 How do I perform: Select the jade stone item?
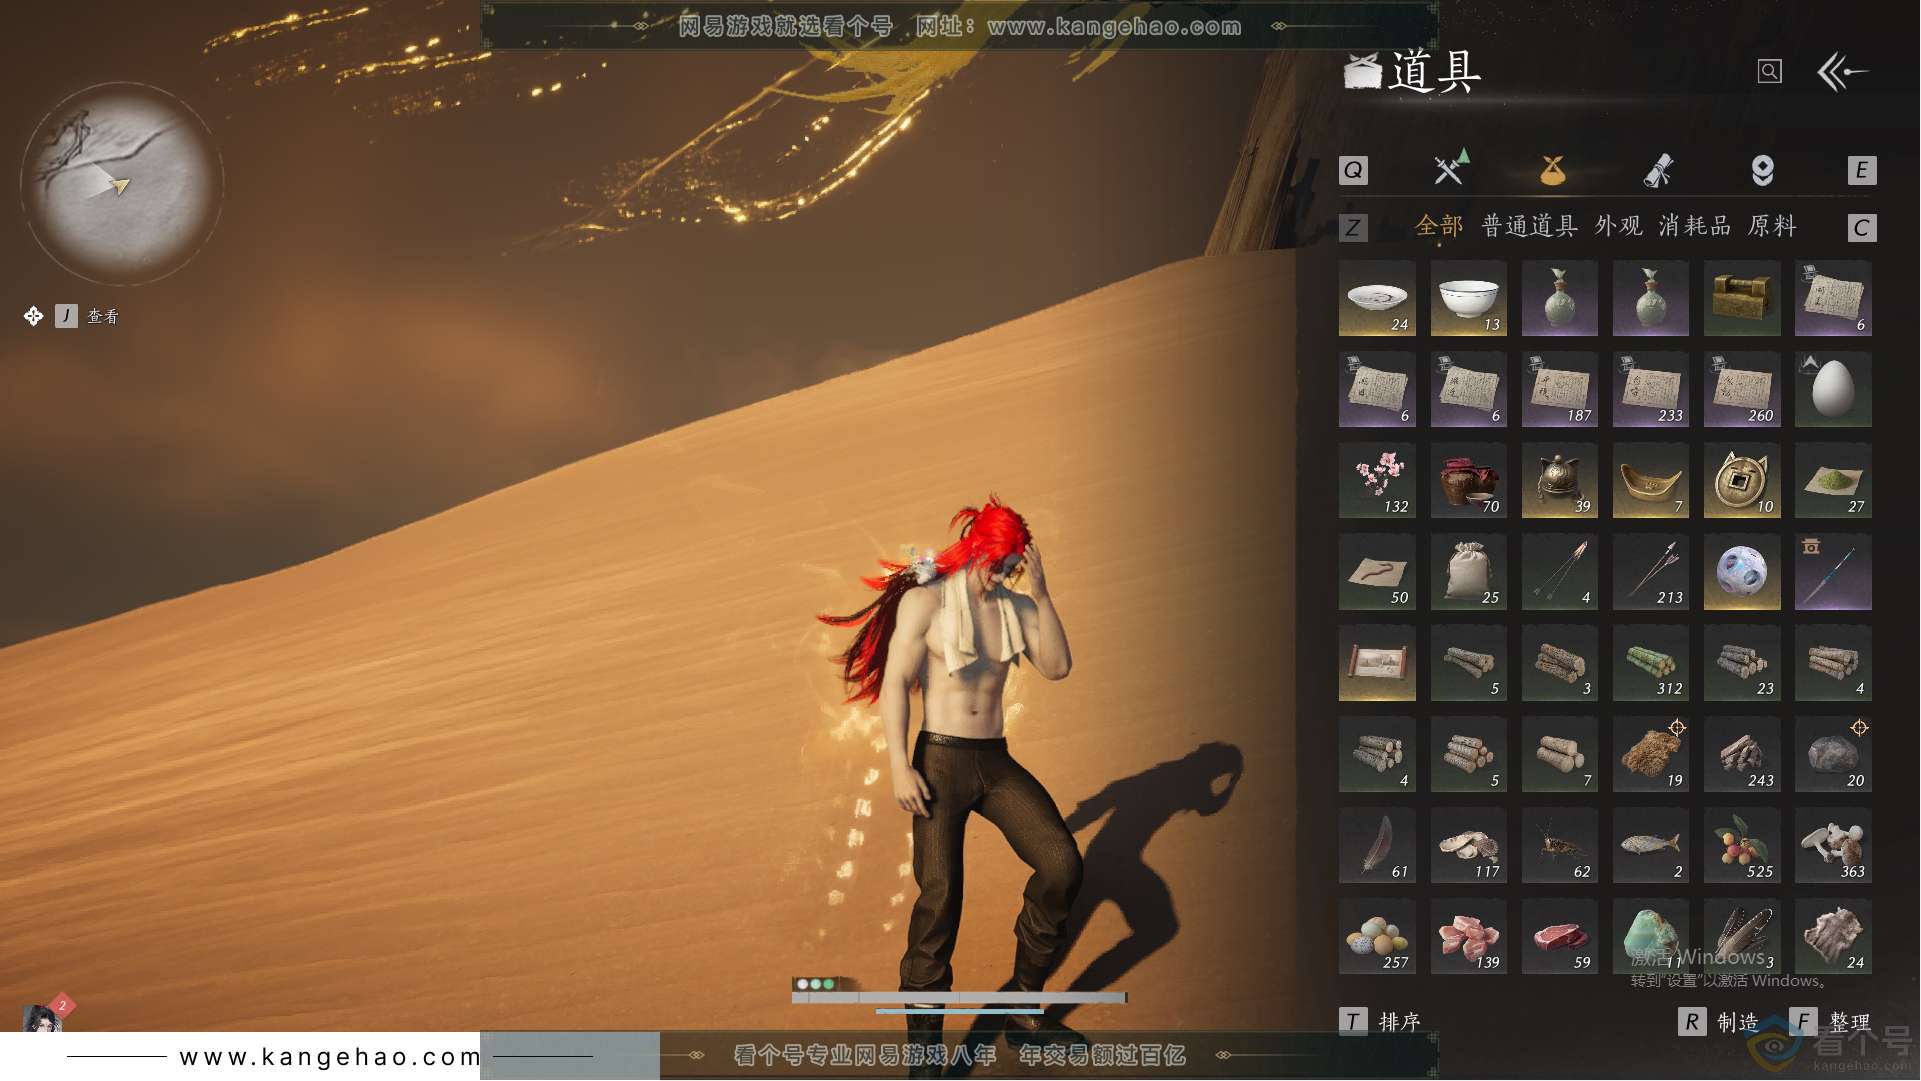(1651, 936)
